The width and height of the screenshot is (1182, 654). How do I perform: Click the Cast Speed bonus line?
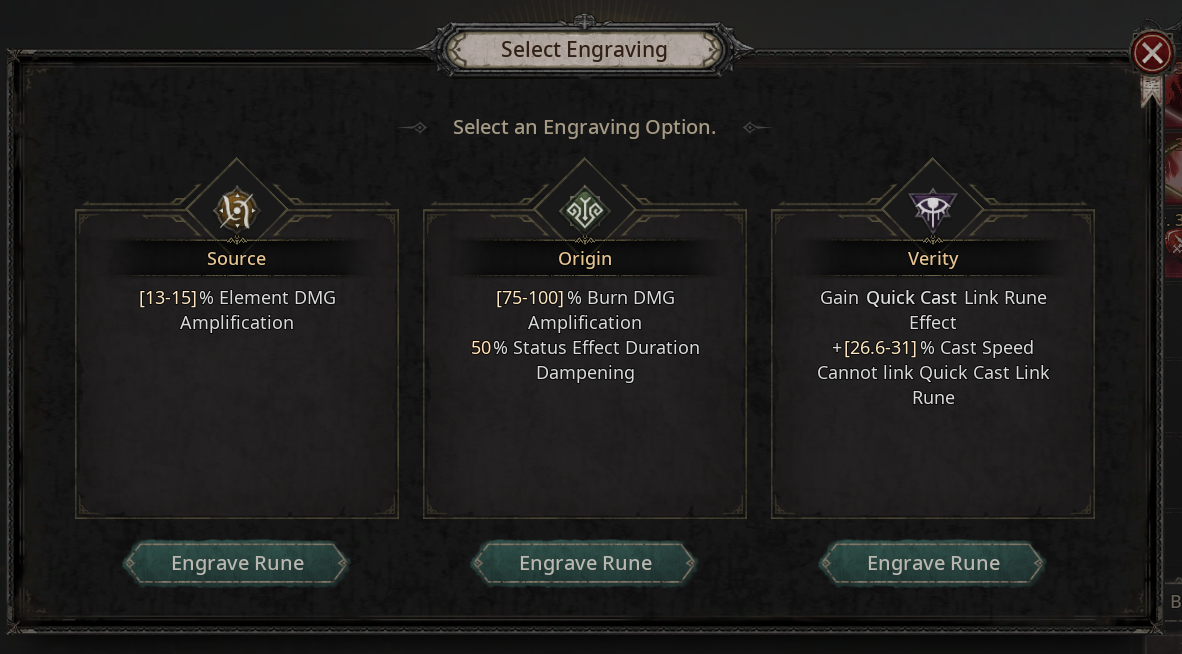click(933, 348)
